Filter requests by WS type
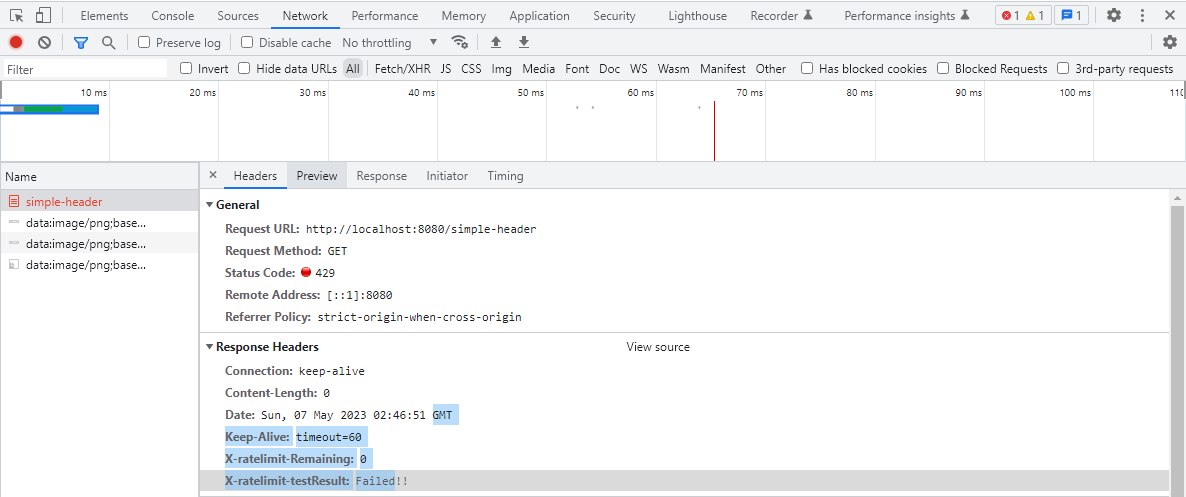 click(x=639, y=69)
